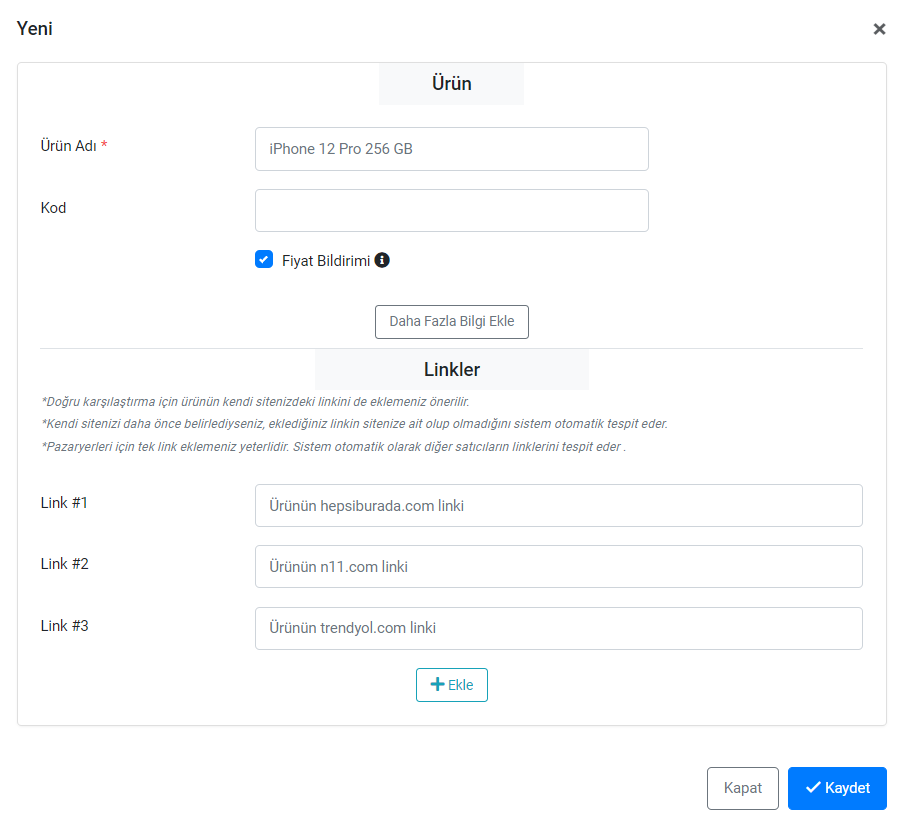Select the hepsiburada.com link field

[x=558, y=506]
